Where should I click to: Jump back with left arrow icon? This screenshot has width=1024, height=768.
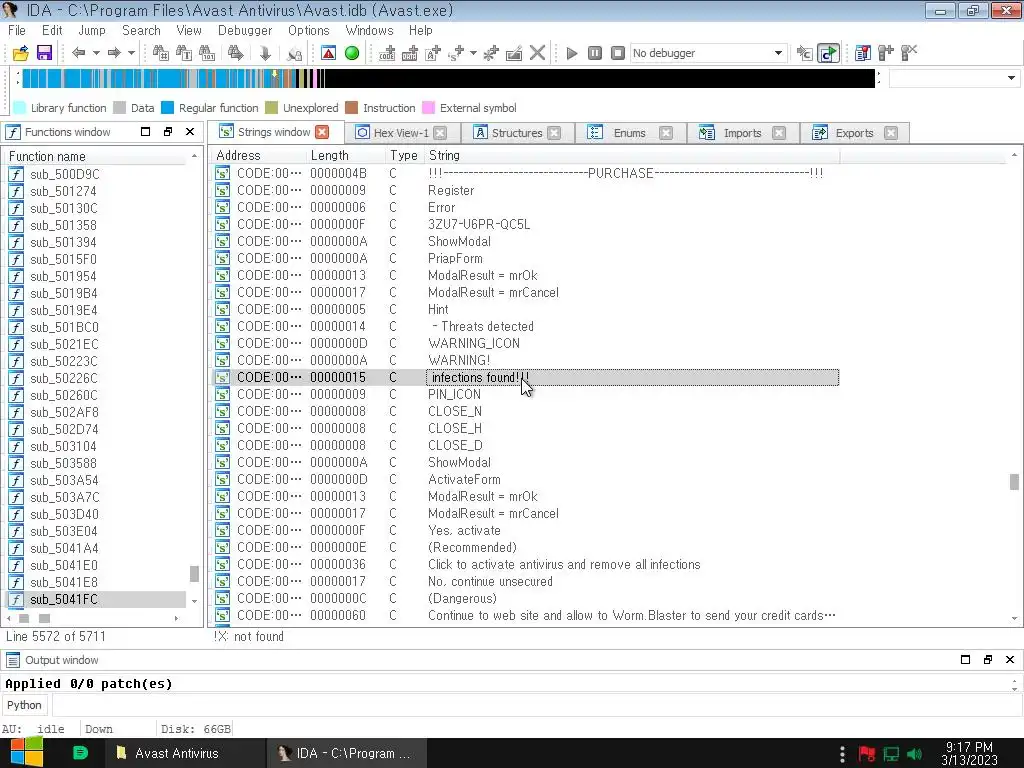(x=78, y=53)
